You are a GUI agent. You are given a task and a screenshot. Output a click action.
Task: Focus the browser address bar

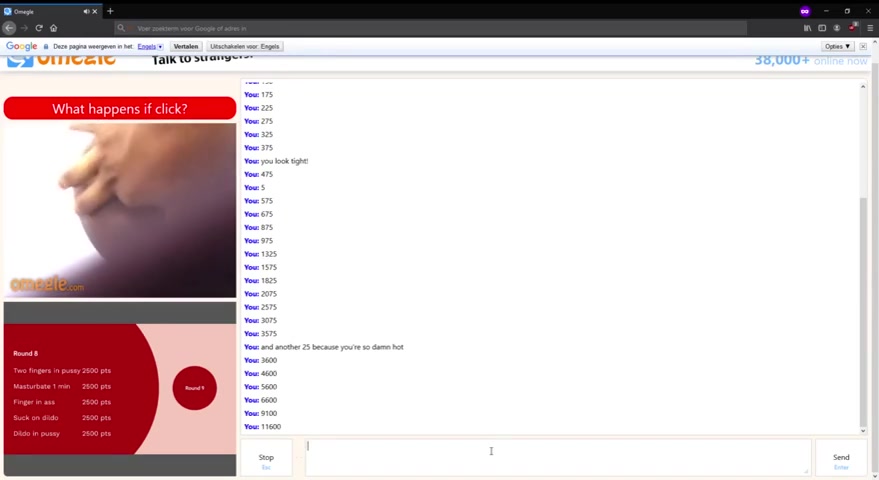tap(431, 28)
